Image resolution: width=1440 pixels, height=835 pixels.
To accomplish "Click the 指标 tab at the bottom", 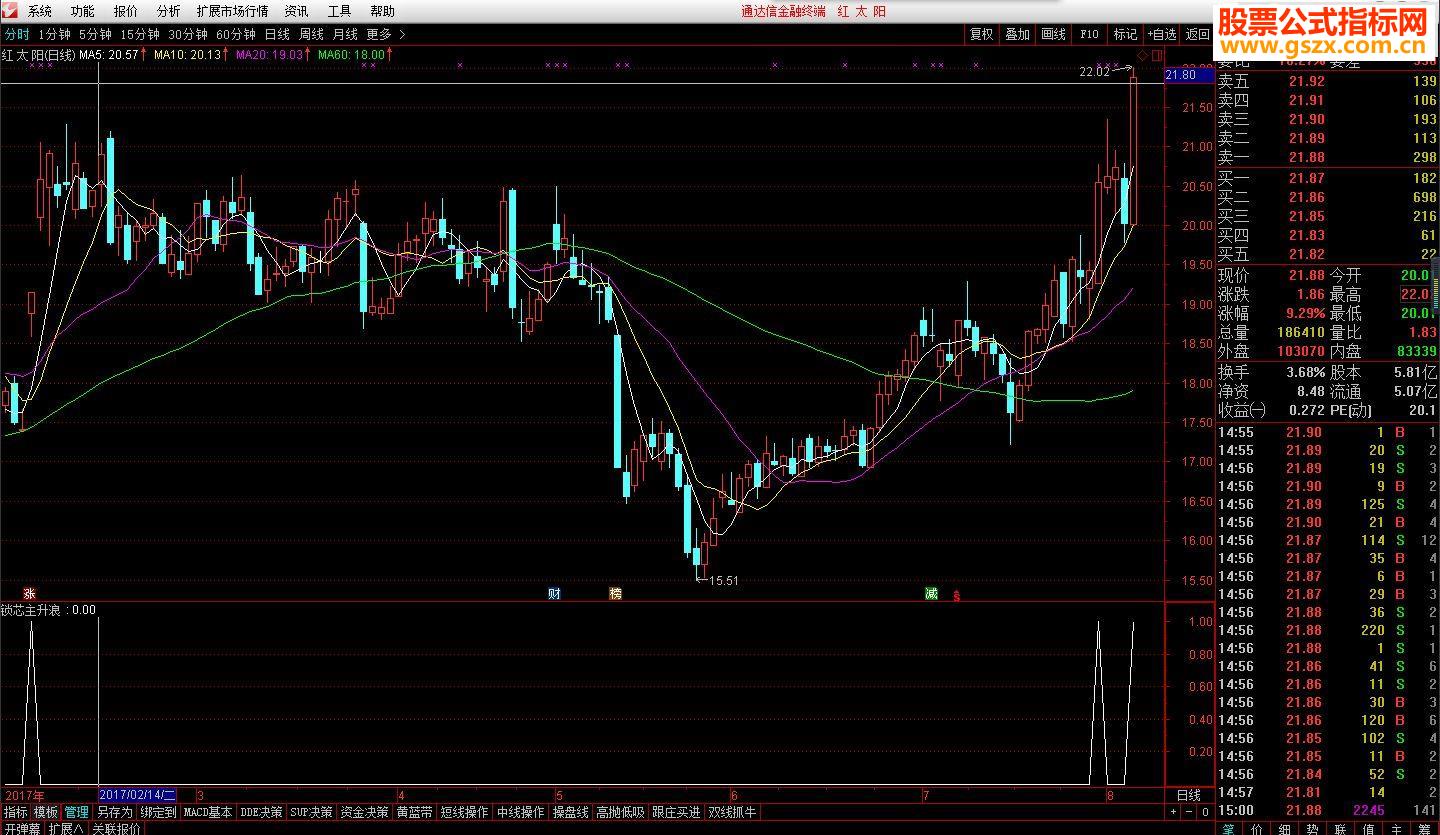I will tap(15, 812).
